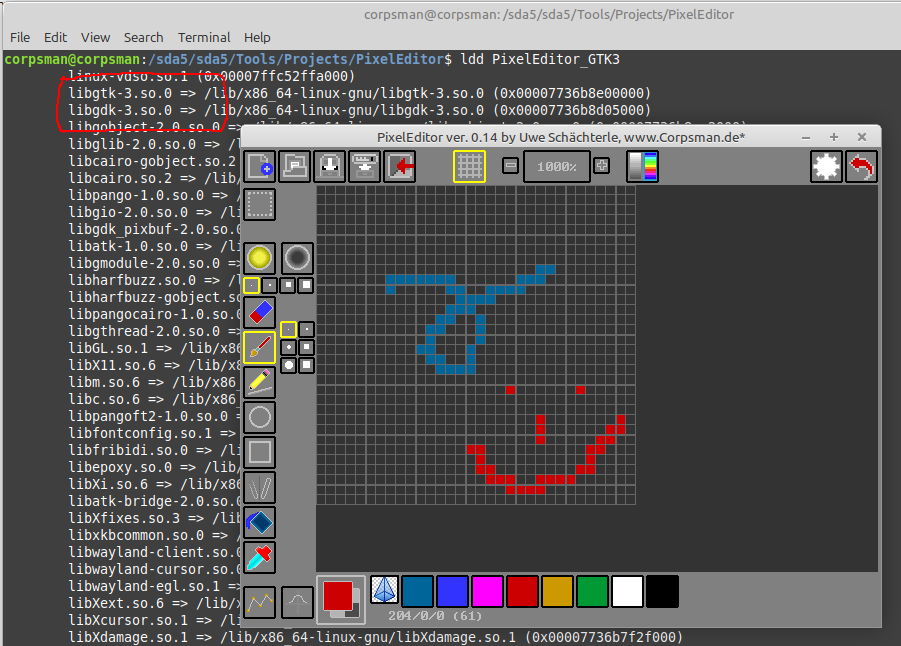Toggle the grid overlay display

tap(469, 166)
